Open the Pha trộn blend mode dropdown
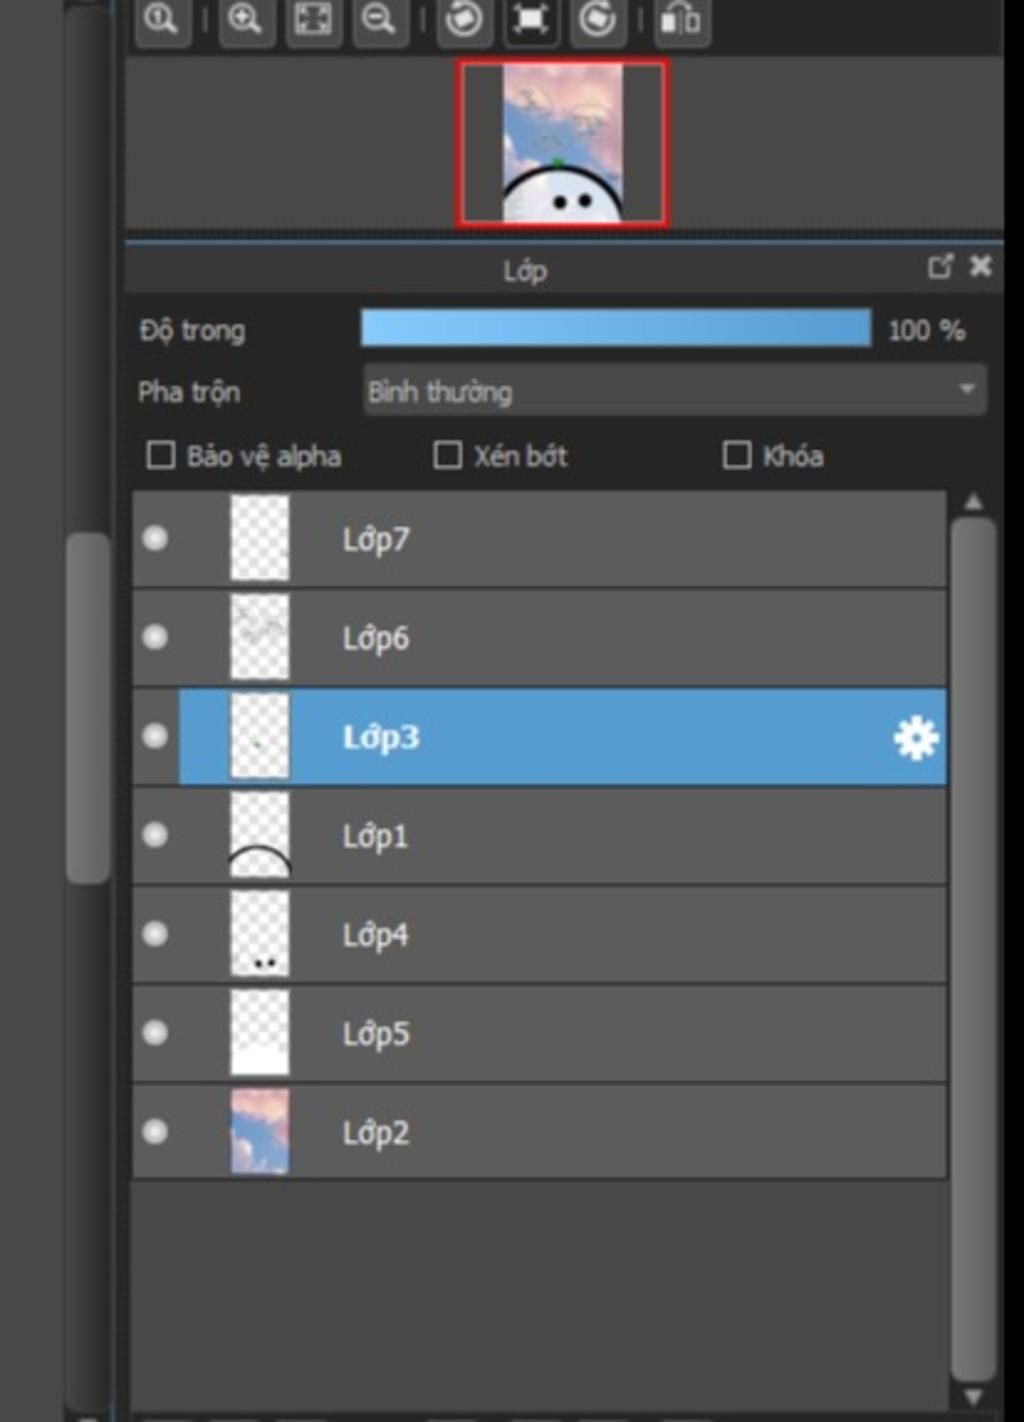This screenshot has width=1024, height=1422. click(675, 391)
